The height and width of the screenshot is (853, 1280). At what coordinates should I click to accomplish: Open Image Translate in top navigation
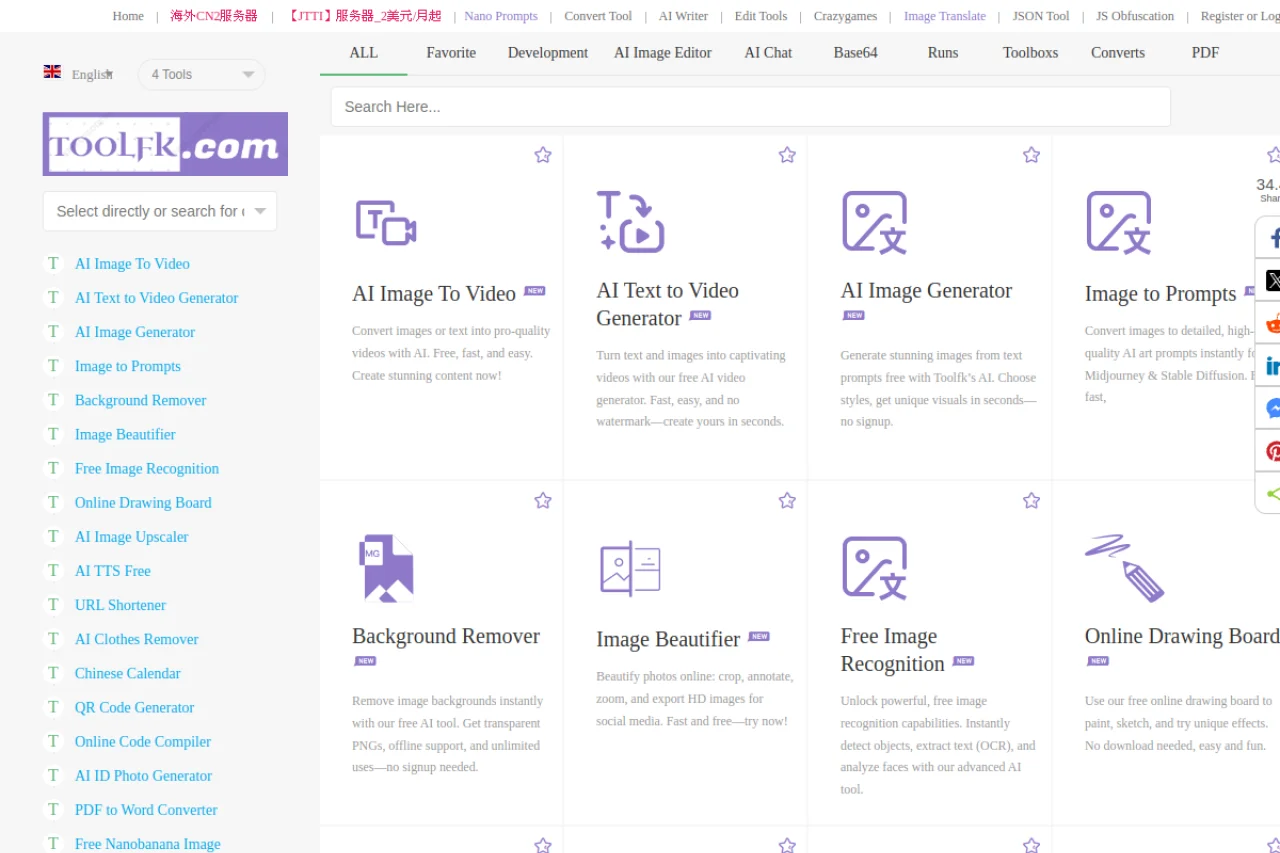(x=945, y=16)
